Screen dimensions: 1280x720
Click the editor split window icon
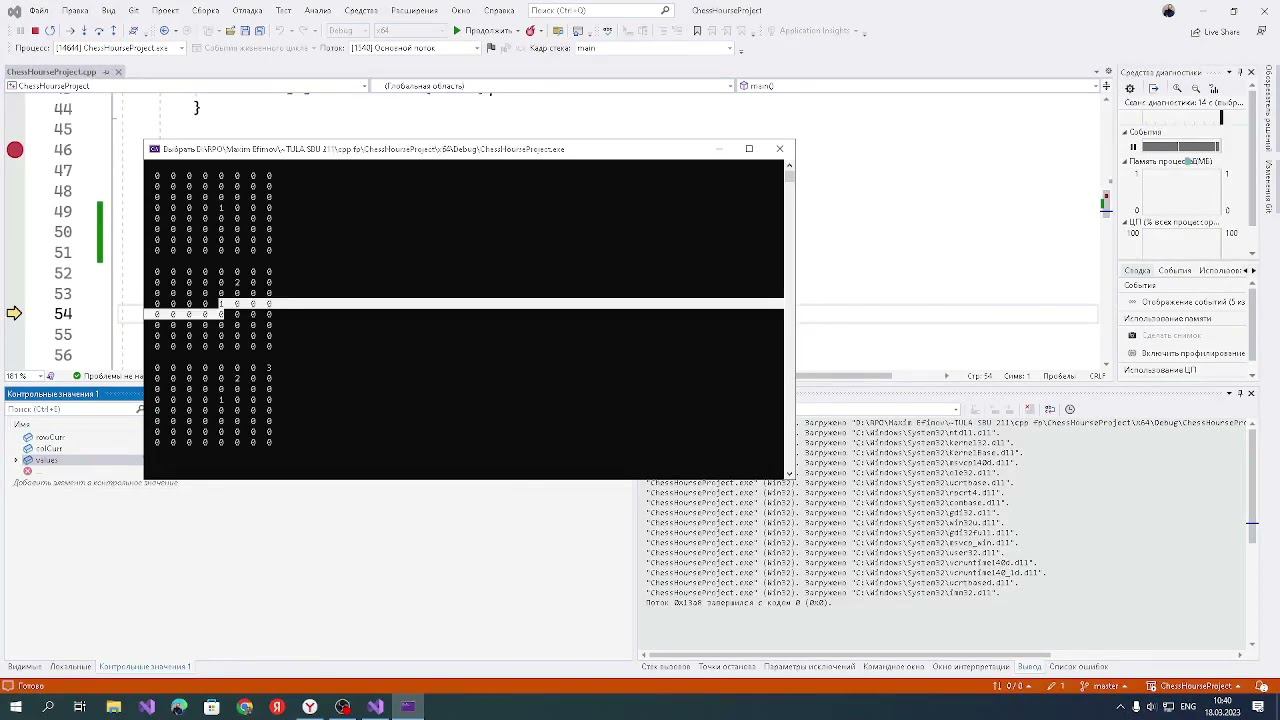click(x=1106, y=86)
